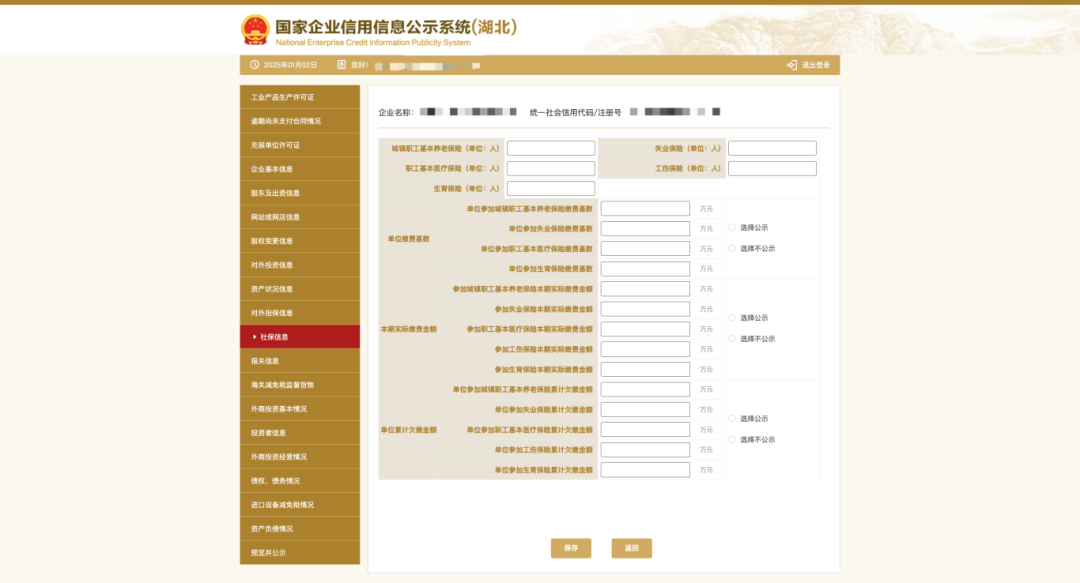Click the 保存 save button
Viewport: 1080px width, 583px height.
(x=571, y=548)
